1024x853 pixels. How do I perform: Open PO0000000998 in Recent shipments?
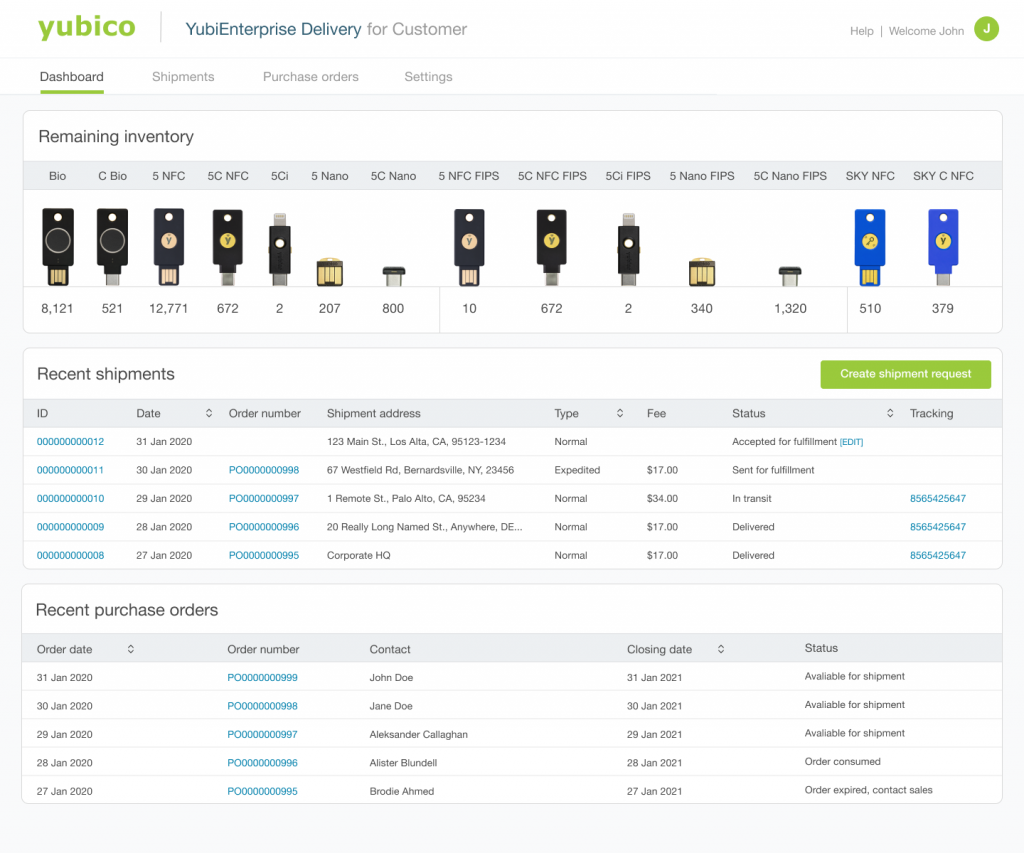(264, 470)
